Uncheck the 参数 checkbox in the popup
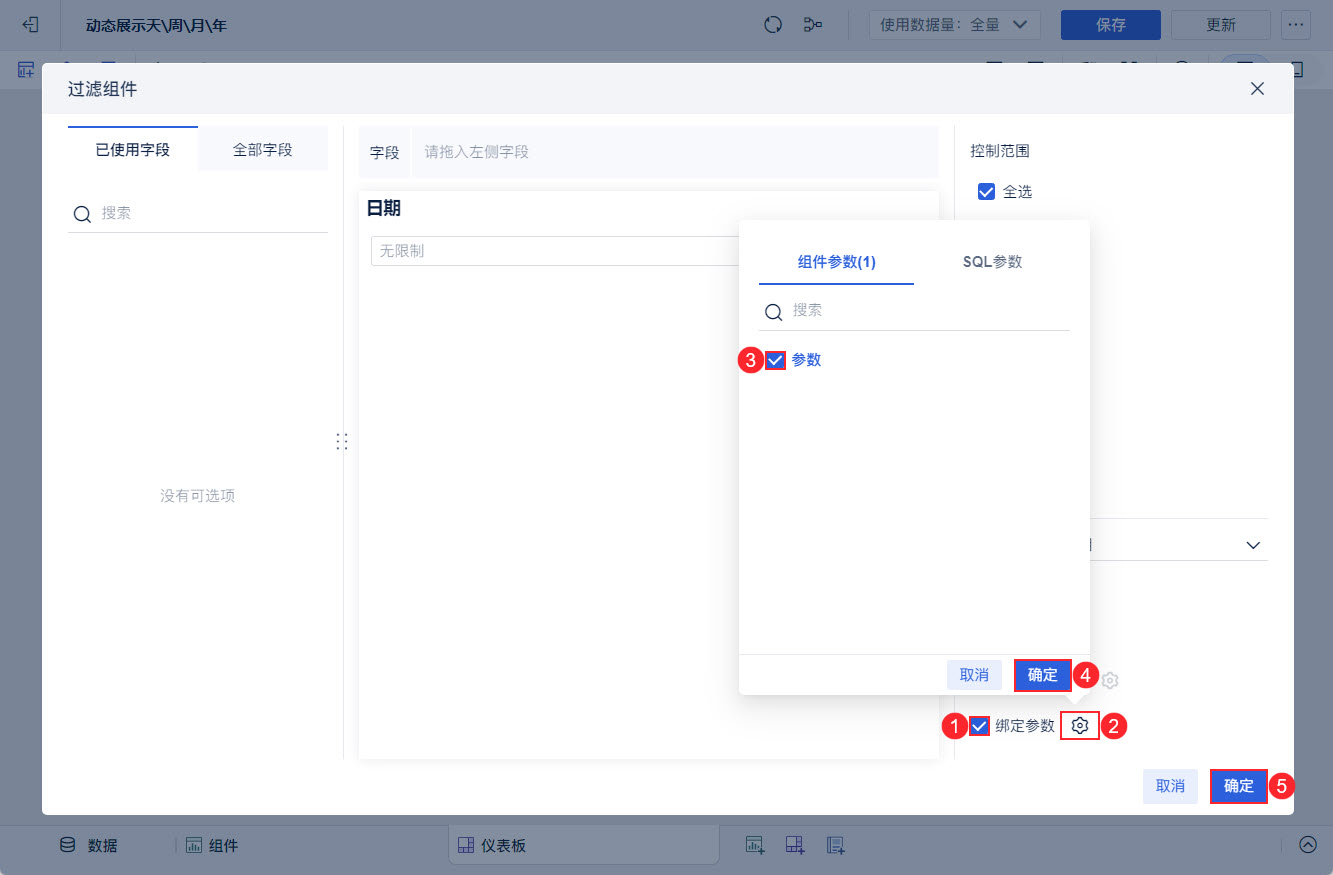The width and height of the screenshot is (1333, 875). [x=775, y=360]
